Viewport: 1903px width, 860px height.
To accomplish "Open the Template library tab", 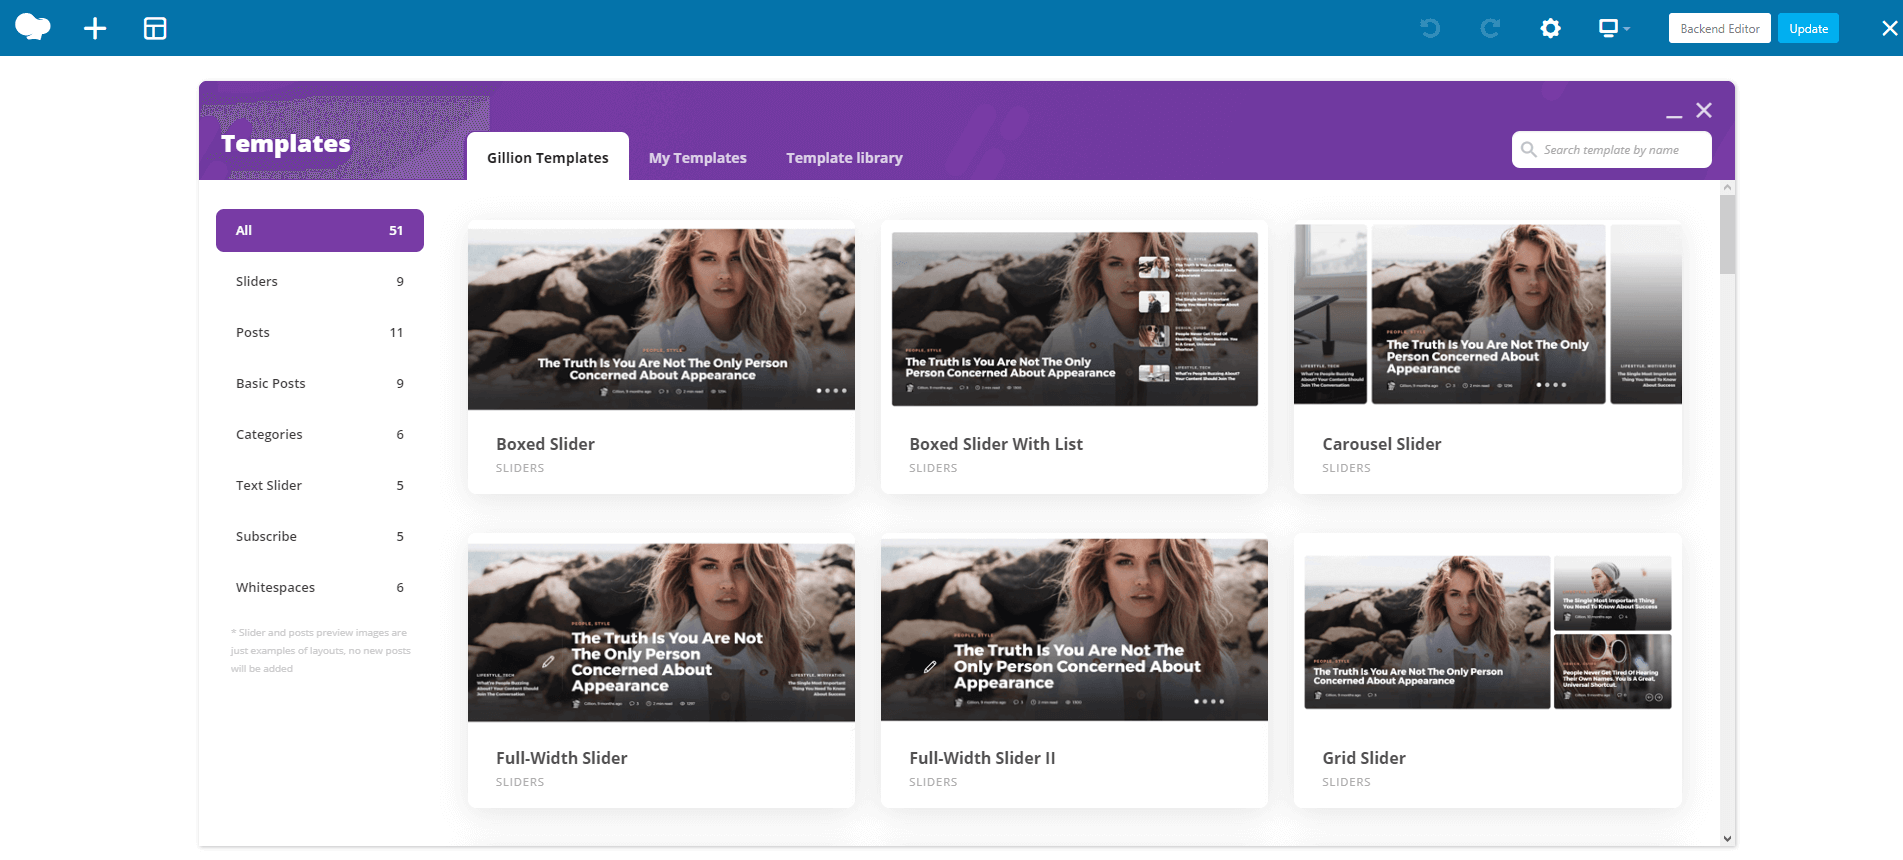I will point(844,158).
